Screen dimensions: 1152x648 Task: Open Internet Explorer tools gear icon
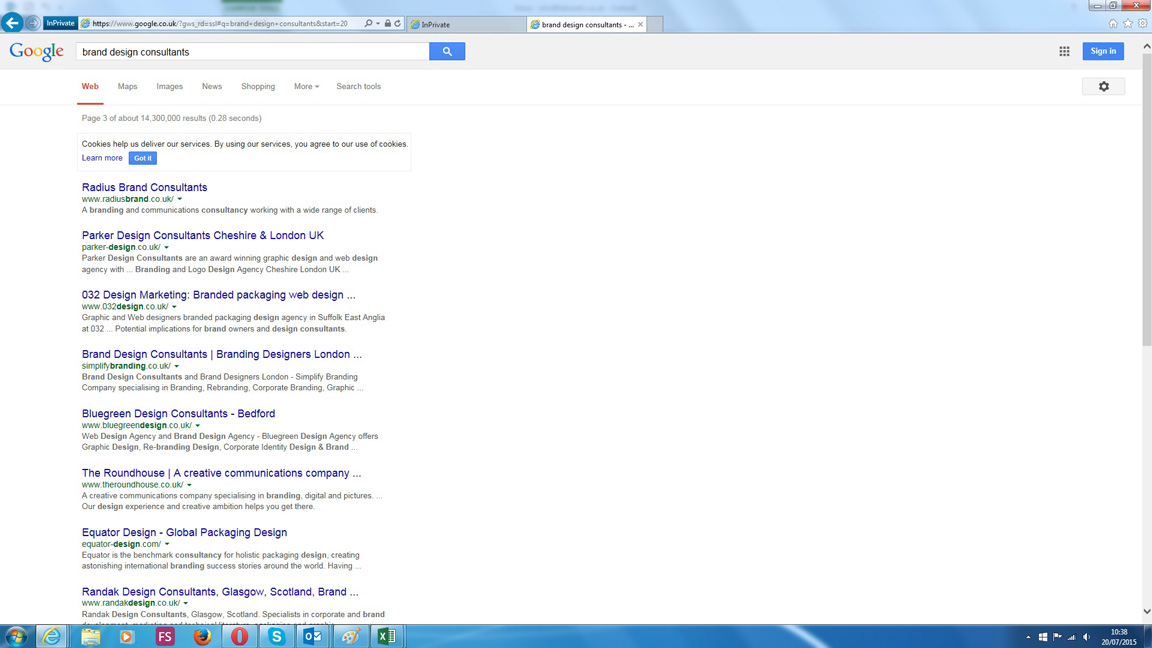click(x=1143, y=23)
